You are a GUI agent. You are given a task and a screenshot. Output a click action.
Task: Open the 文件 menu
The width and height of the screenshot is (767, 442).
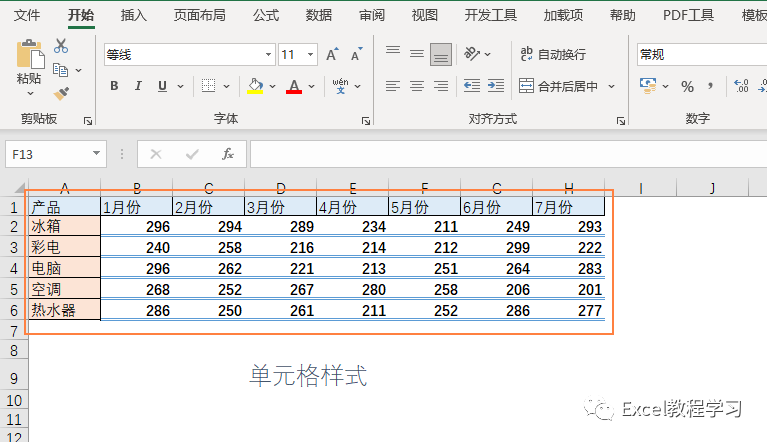click(26, 15)
